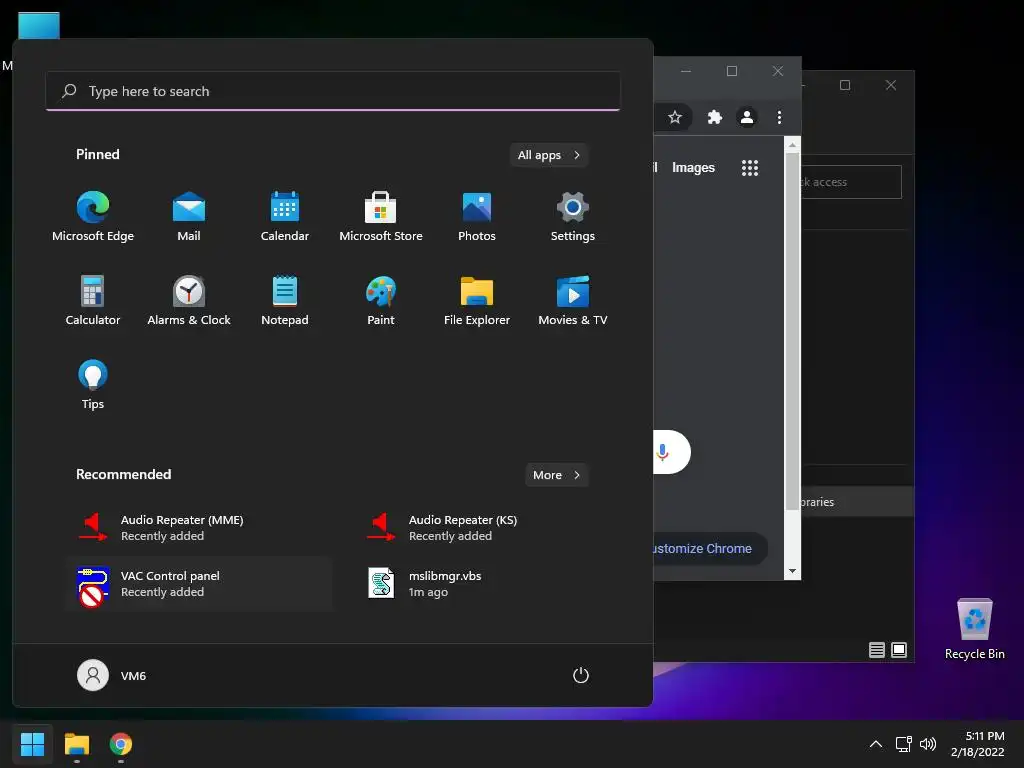Open Microsoft Store

pos(381,217)
